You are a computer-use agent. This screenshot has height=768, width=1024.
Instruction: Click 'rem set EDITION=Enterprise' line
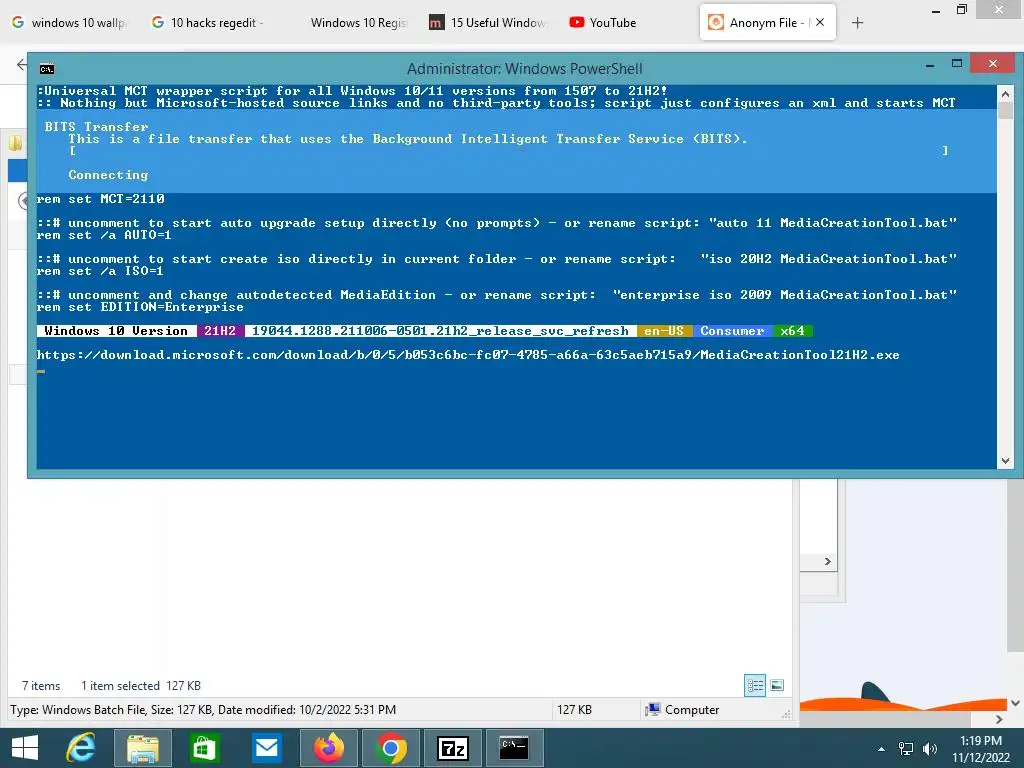(x=140, y=307)
